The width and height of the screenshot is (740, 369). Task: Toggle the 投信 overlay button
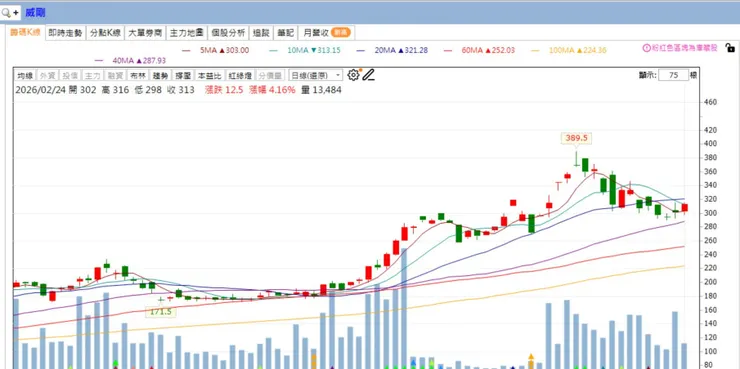click(x=70, y=75)
